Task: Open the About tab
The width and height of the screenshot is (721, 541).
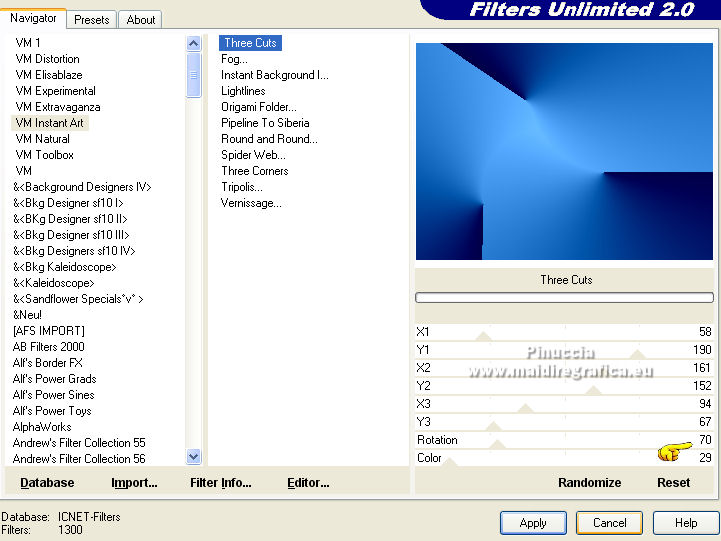Action: click(140, 20)
